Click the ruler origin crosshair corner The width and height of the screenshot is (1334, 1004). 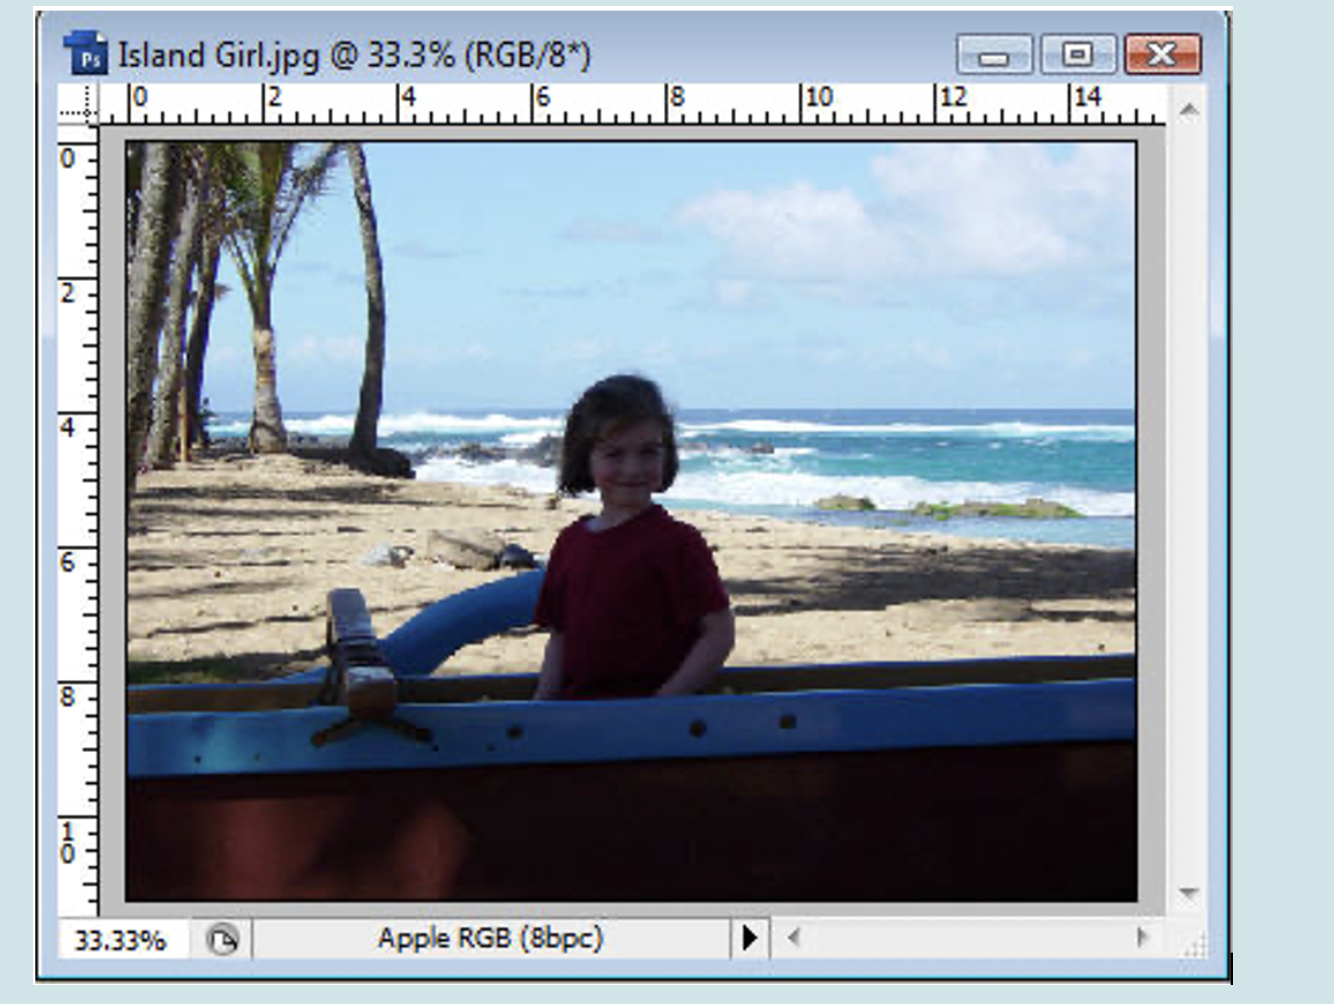pos(79,105)
